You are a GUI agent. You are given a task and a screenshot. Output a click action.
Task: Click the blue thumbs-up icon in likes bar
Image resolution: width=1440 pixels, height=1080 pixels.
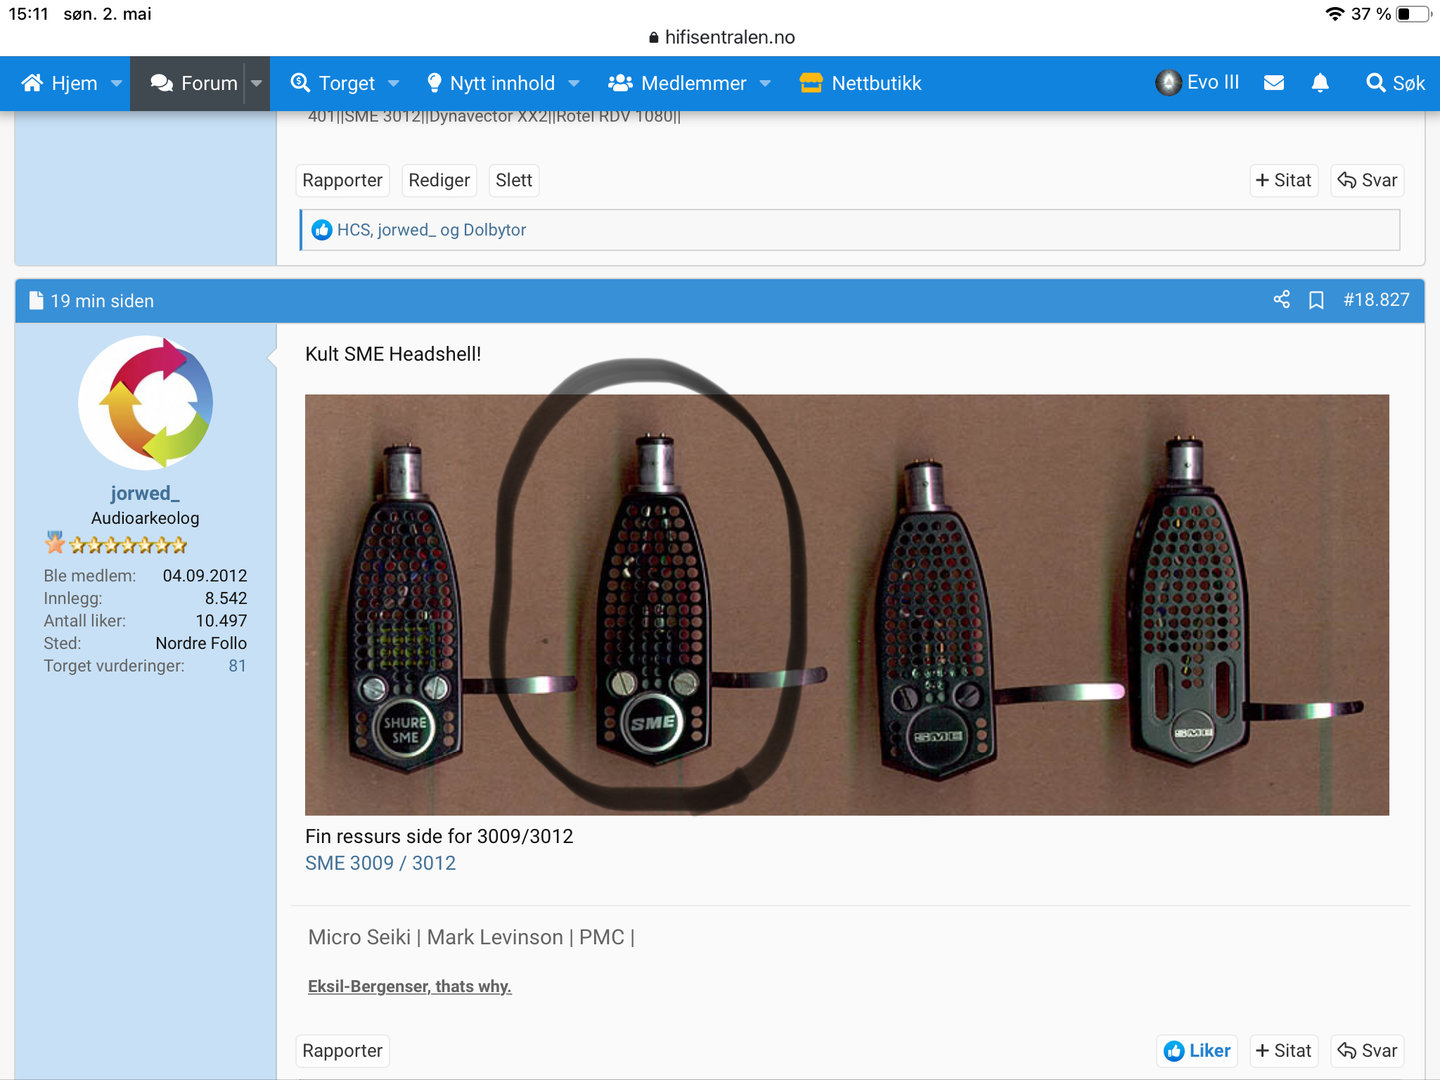[321, 230]
